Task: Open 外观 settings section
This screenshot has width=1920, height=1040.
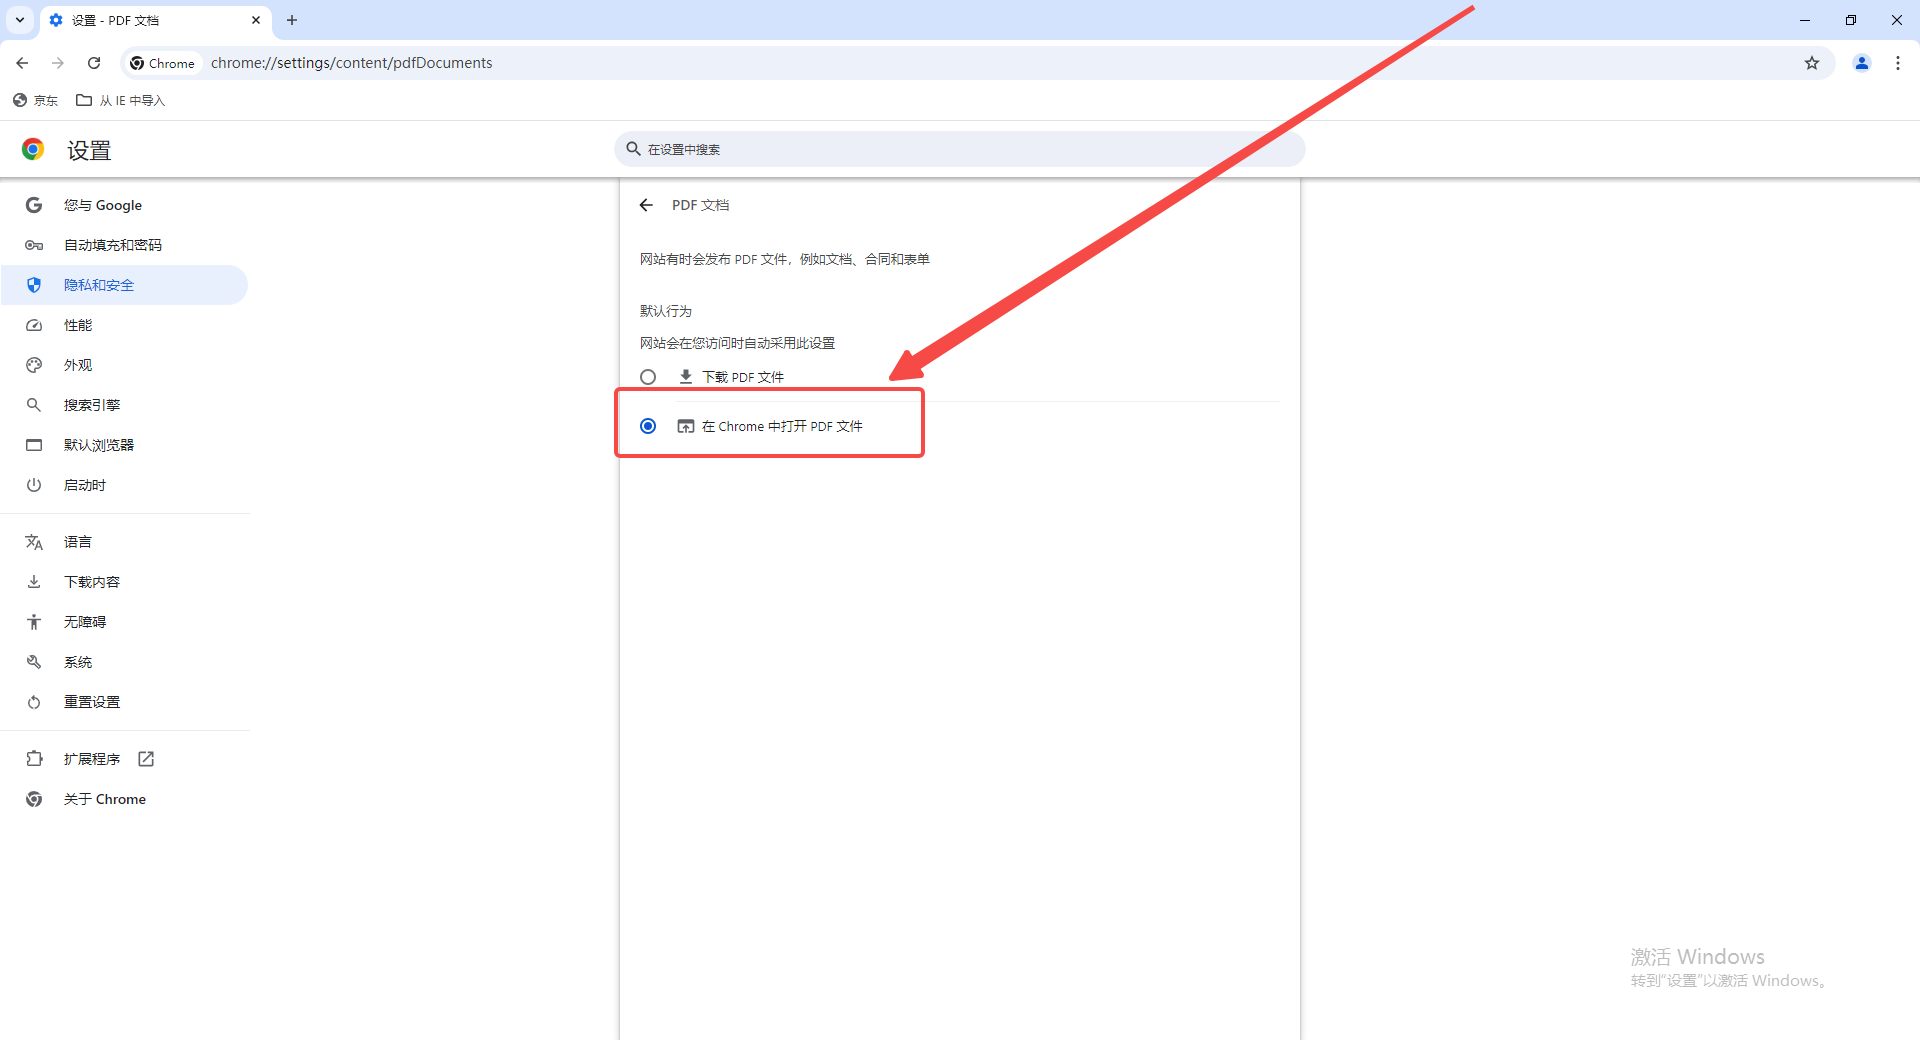Action: click(125, 365)
